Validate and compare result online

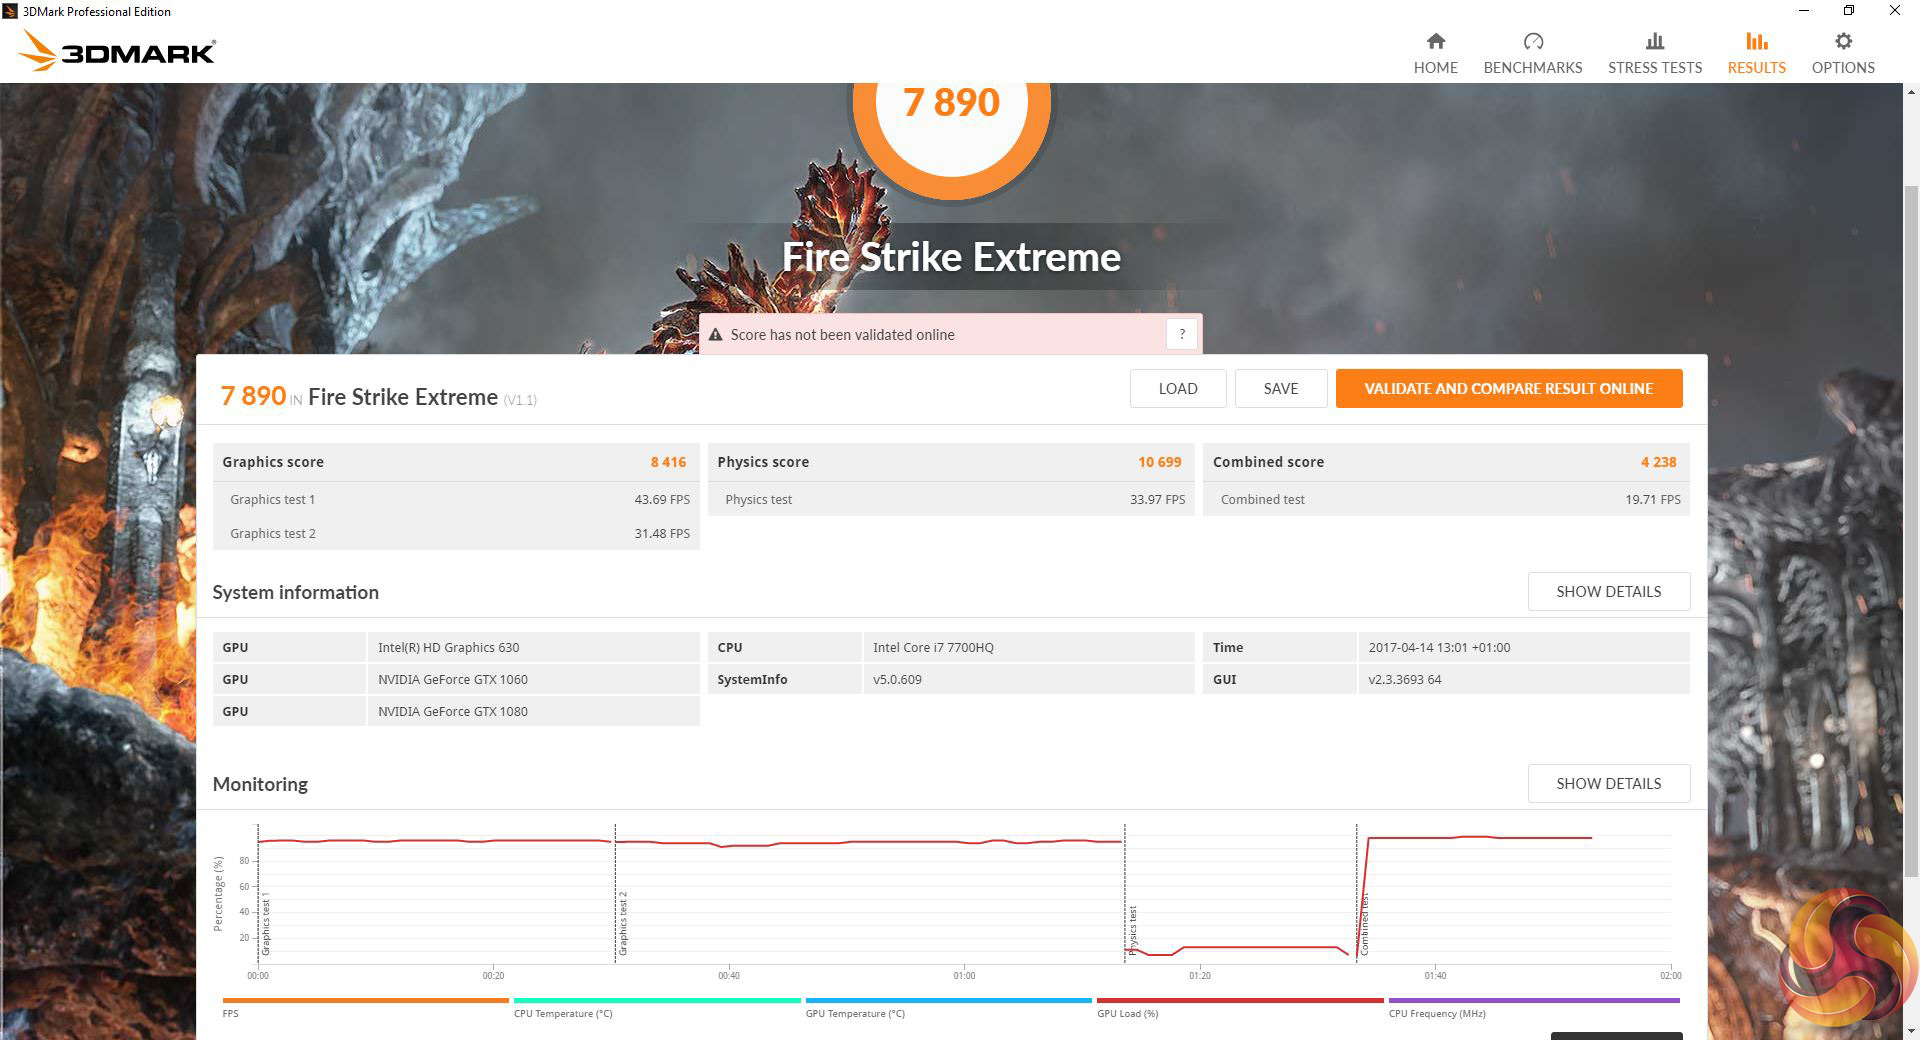1508,389
